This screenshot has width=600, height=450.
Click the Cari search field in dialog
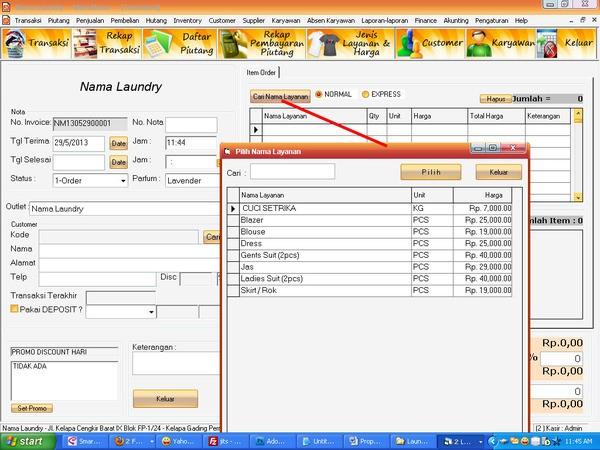pyautogui.click(x=292, y=172)
